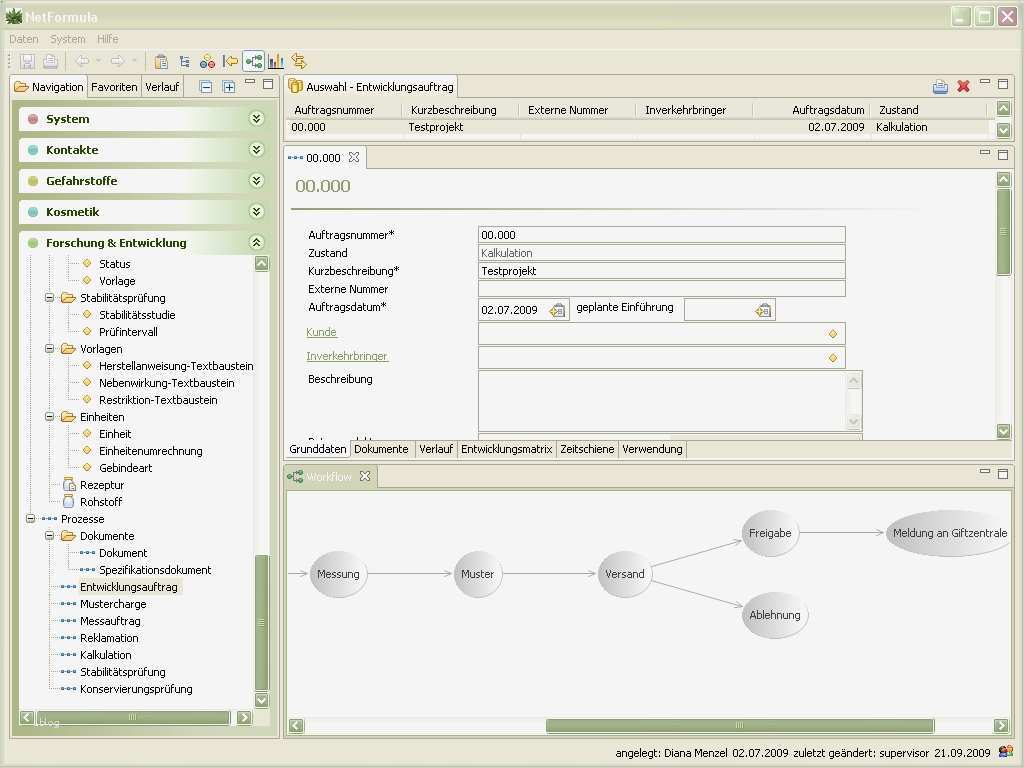Collapse all navigation tree nodes
1024x768 pixels.
[206, 87]
